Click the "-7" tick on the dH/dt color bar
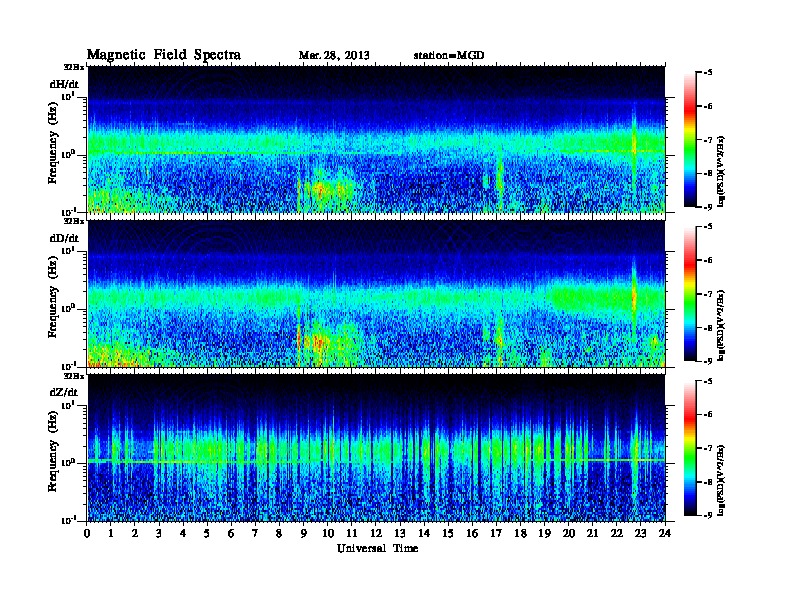 click(708, 140)
